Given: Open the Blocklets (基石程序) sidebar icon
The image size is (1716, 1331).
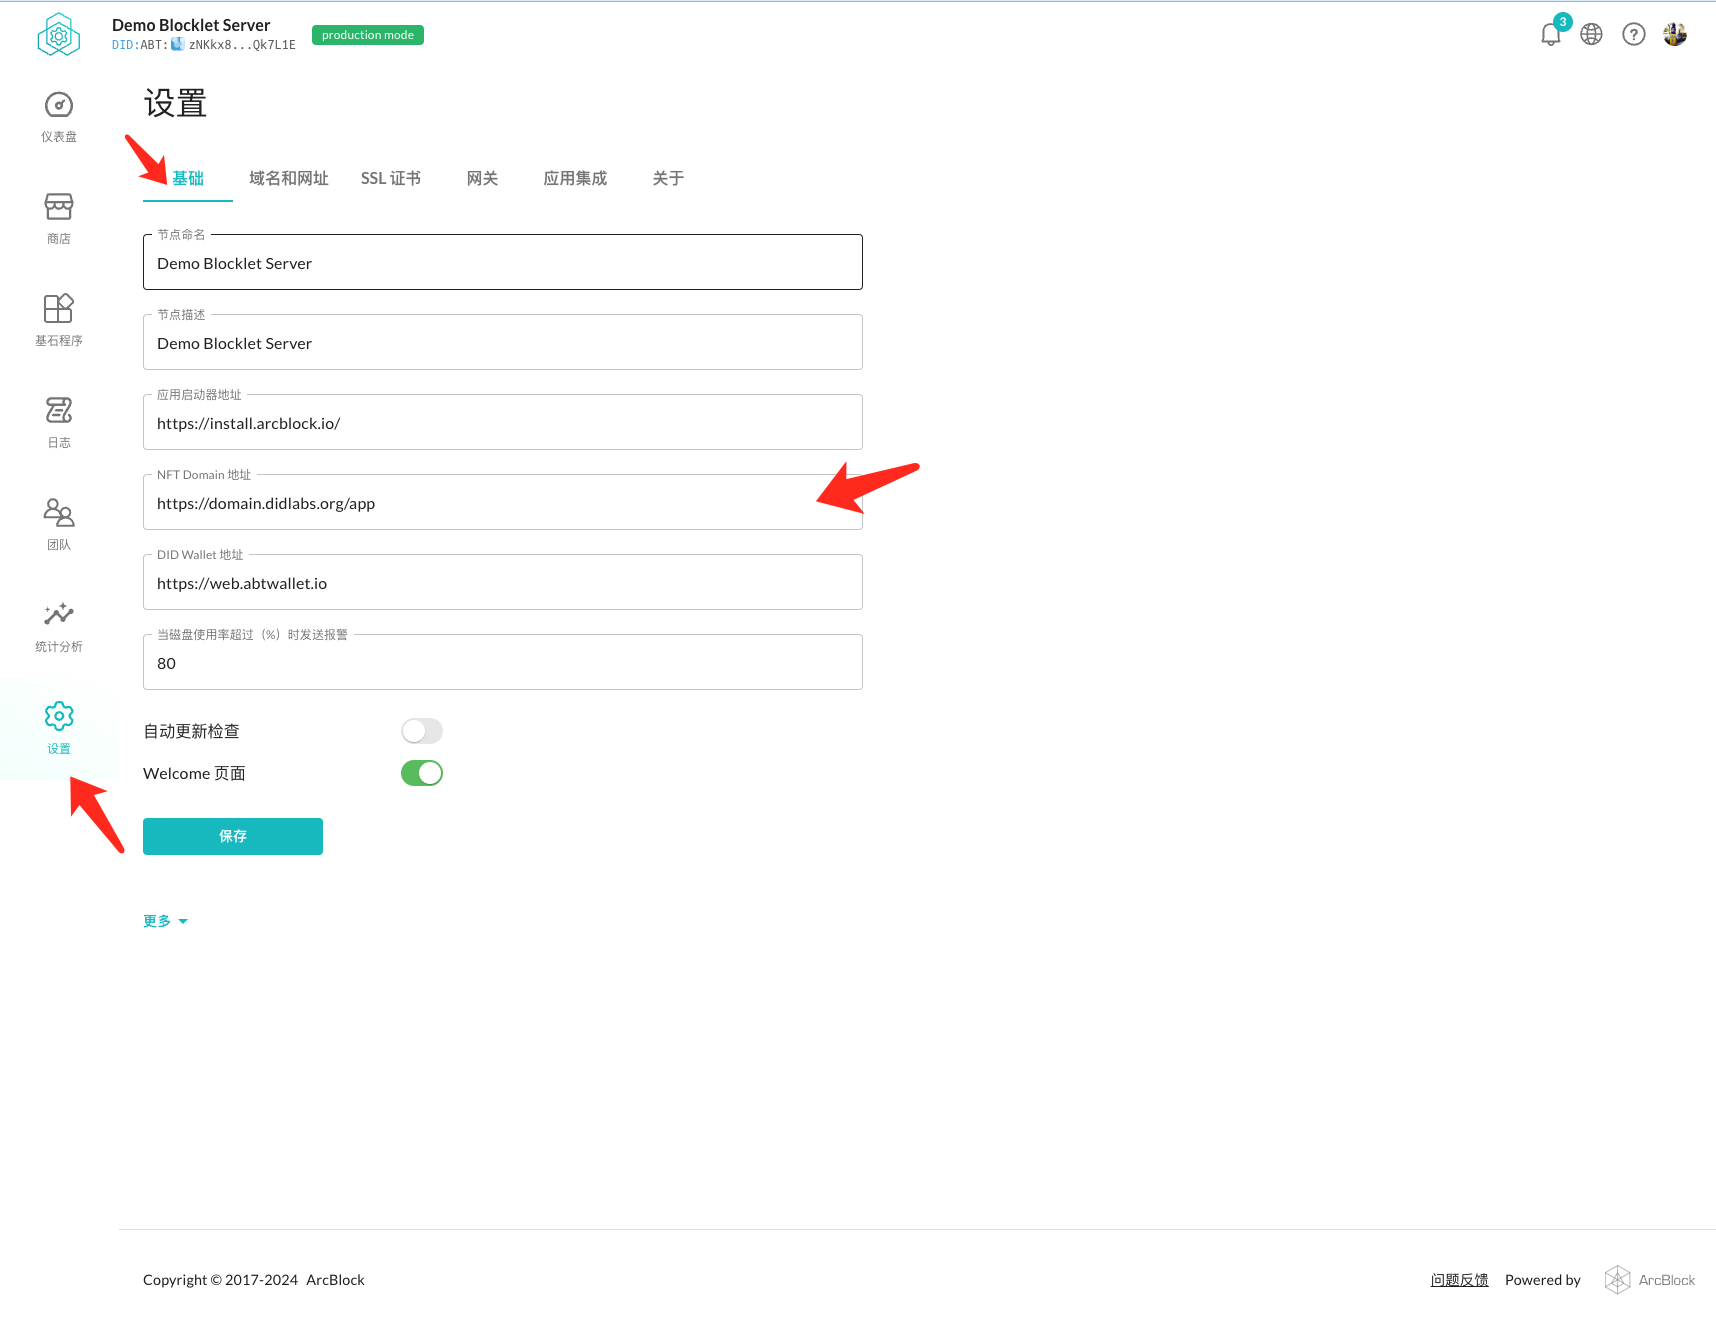Looking at the screenshot, I should [x=59, y=310].
